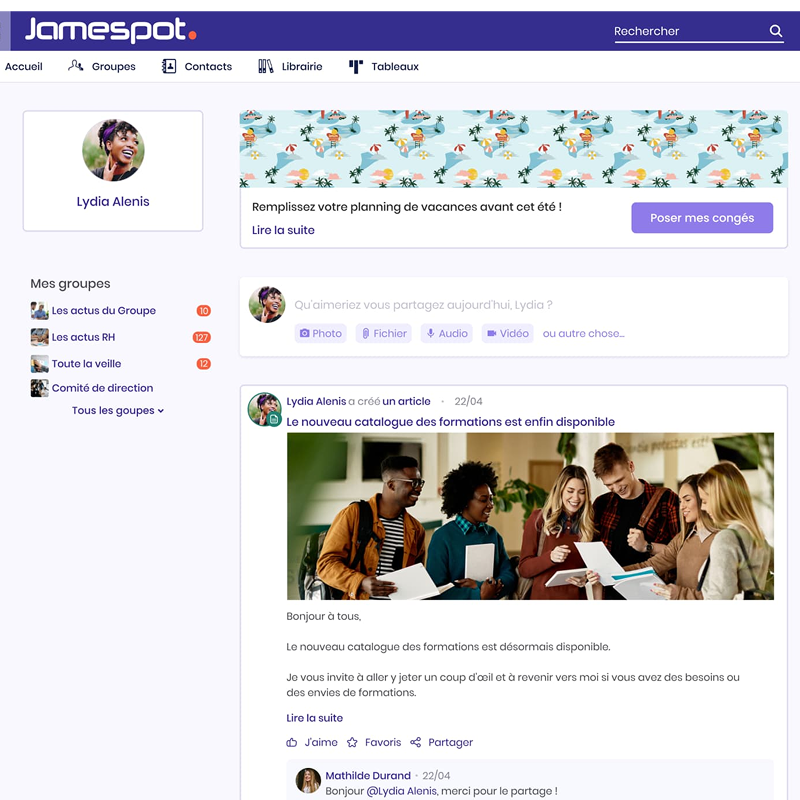Click the star Favoris icon
Screen dimensions: 800x800
(x=352, y=742)
